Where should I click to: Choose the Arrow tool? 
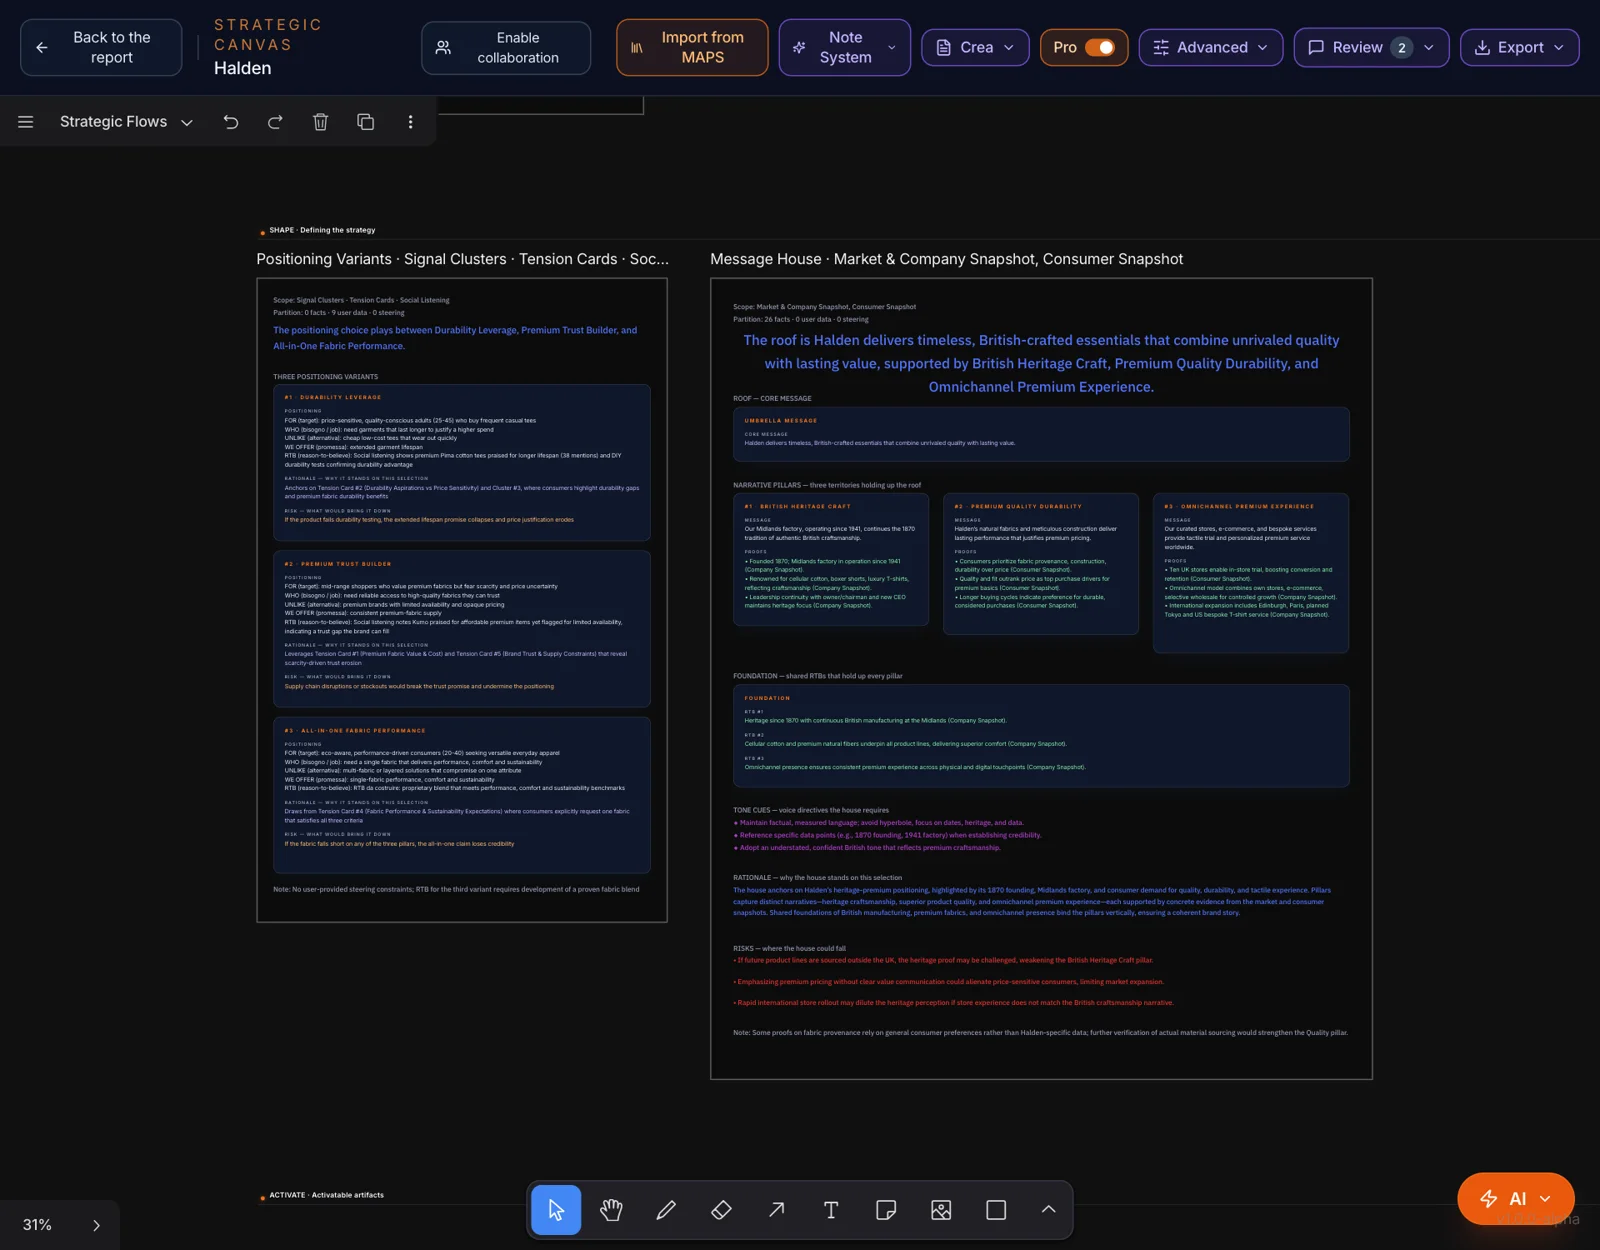click(776, 1210)
